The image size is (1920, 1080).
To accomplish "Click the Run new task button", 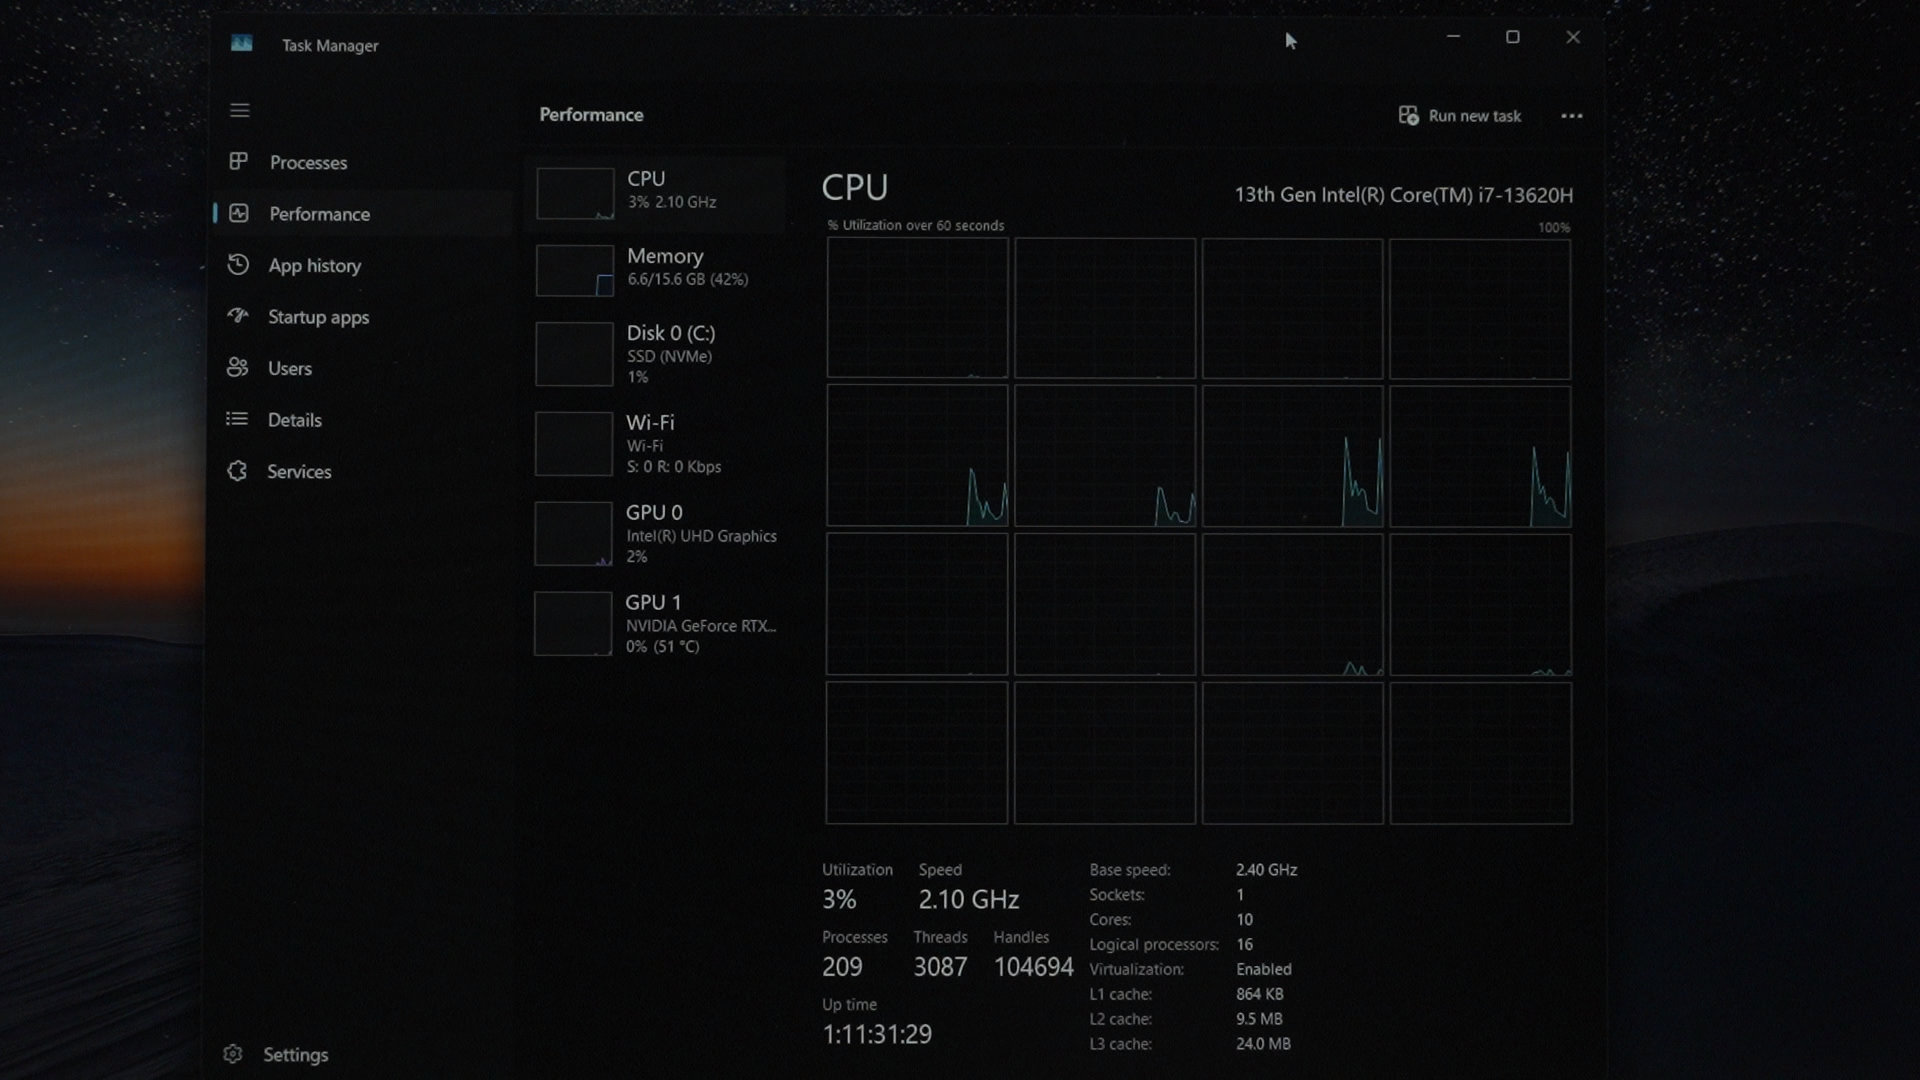I will click(1460, 116).
